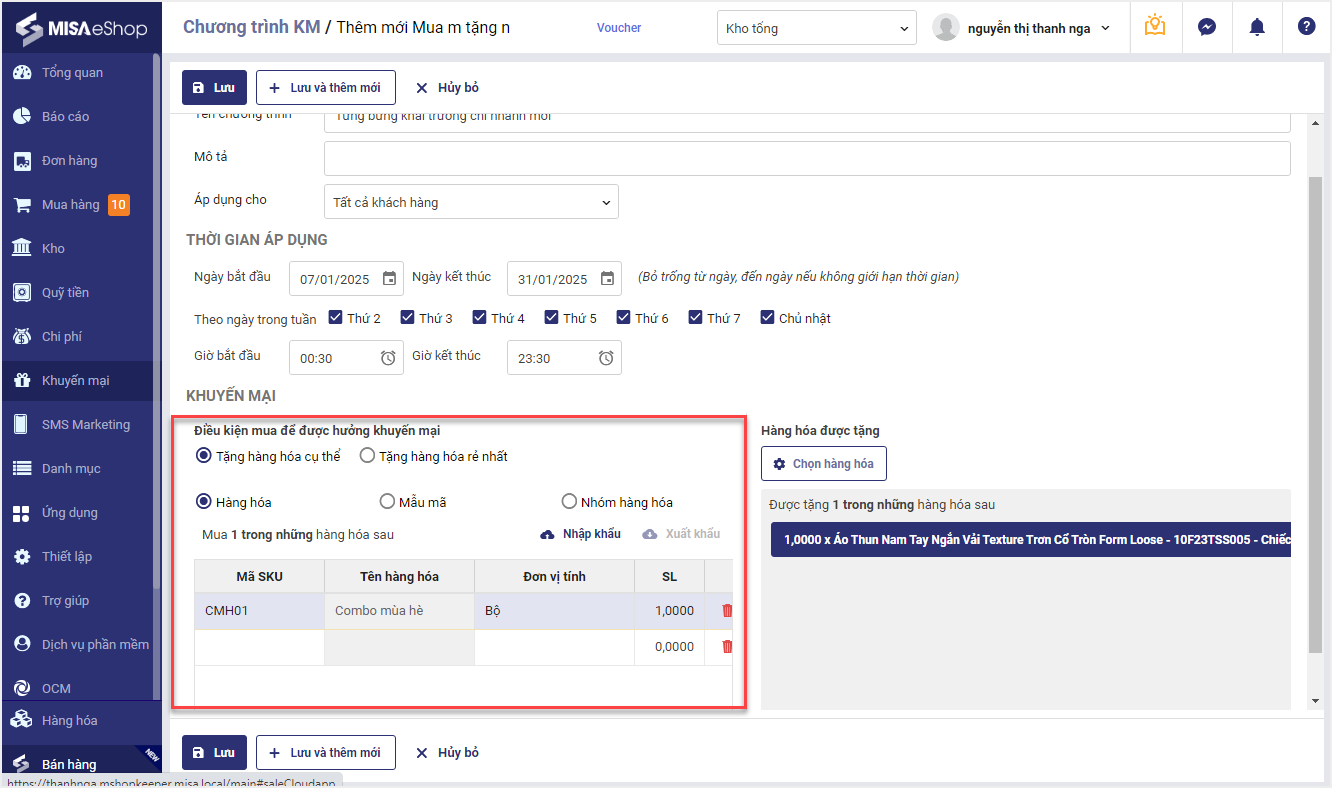1332x788 pixels.
Task: Go to Đơn hàng in sidebar
Action: 69,161
